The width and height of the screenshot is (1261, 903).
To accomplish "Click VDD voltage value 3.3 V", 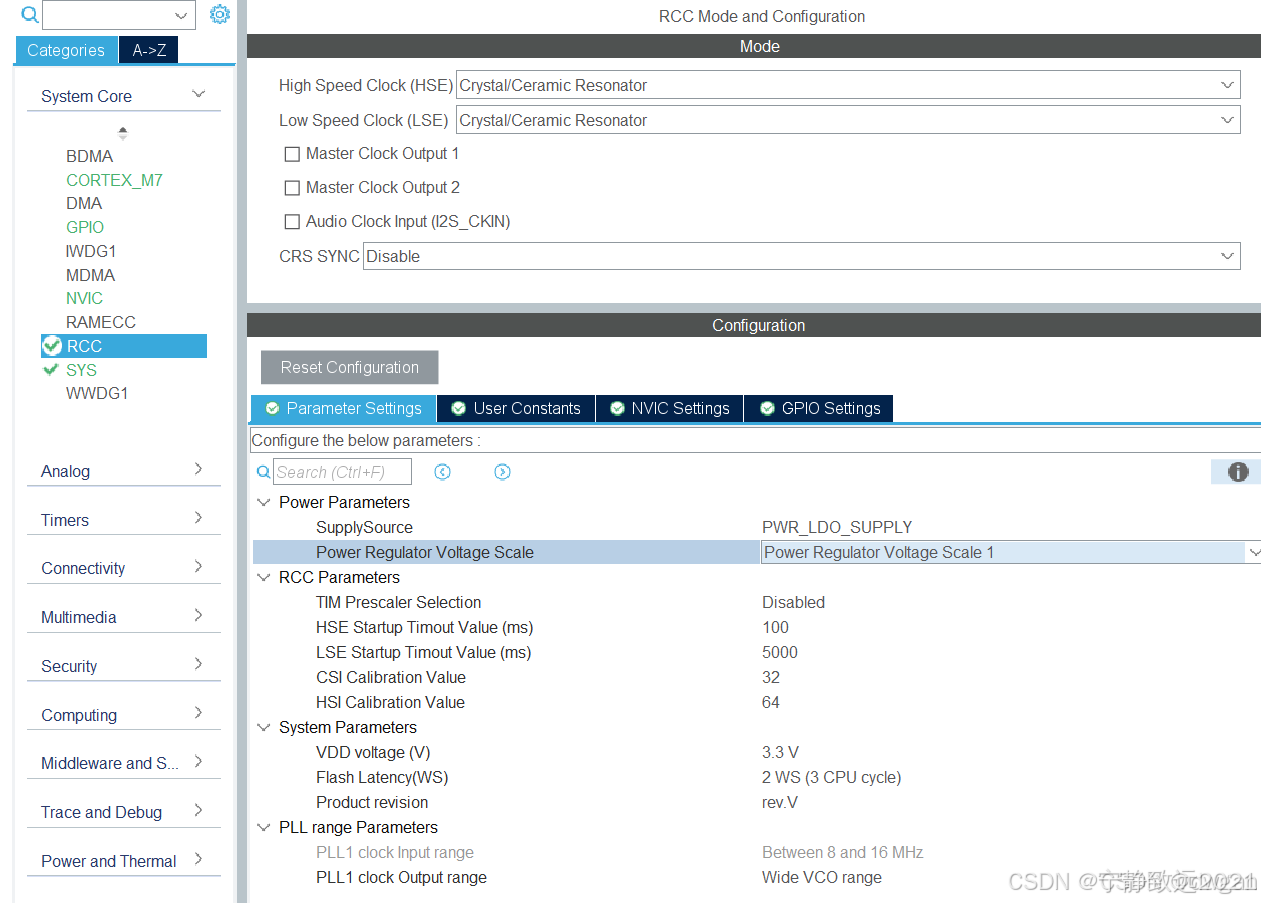I will (x=780, y=752).
